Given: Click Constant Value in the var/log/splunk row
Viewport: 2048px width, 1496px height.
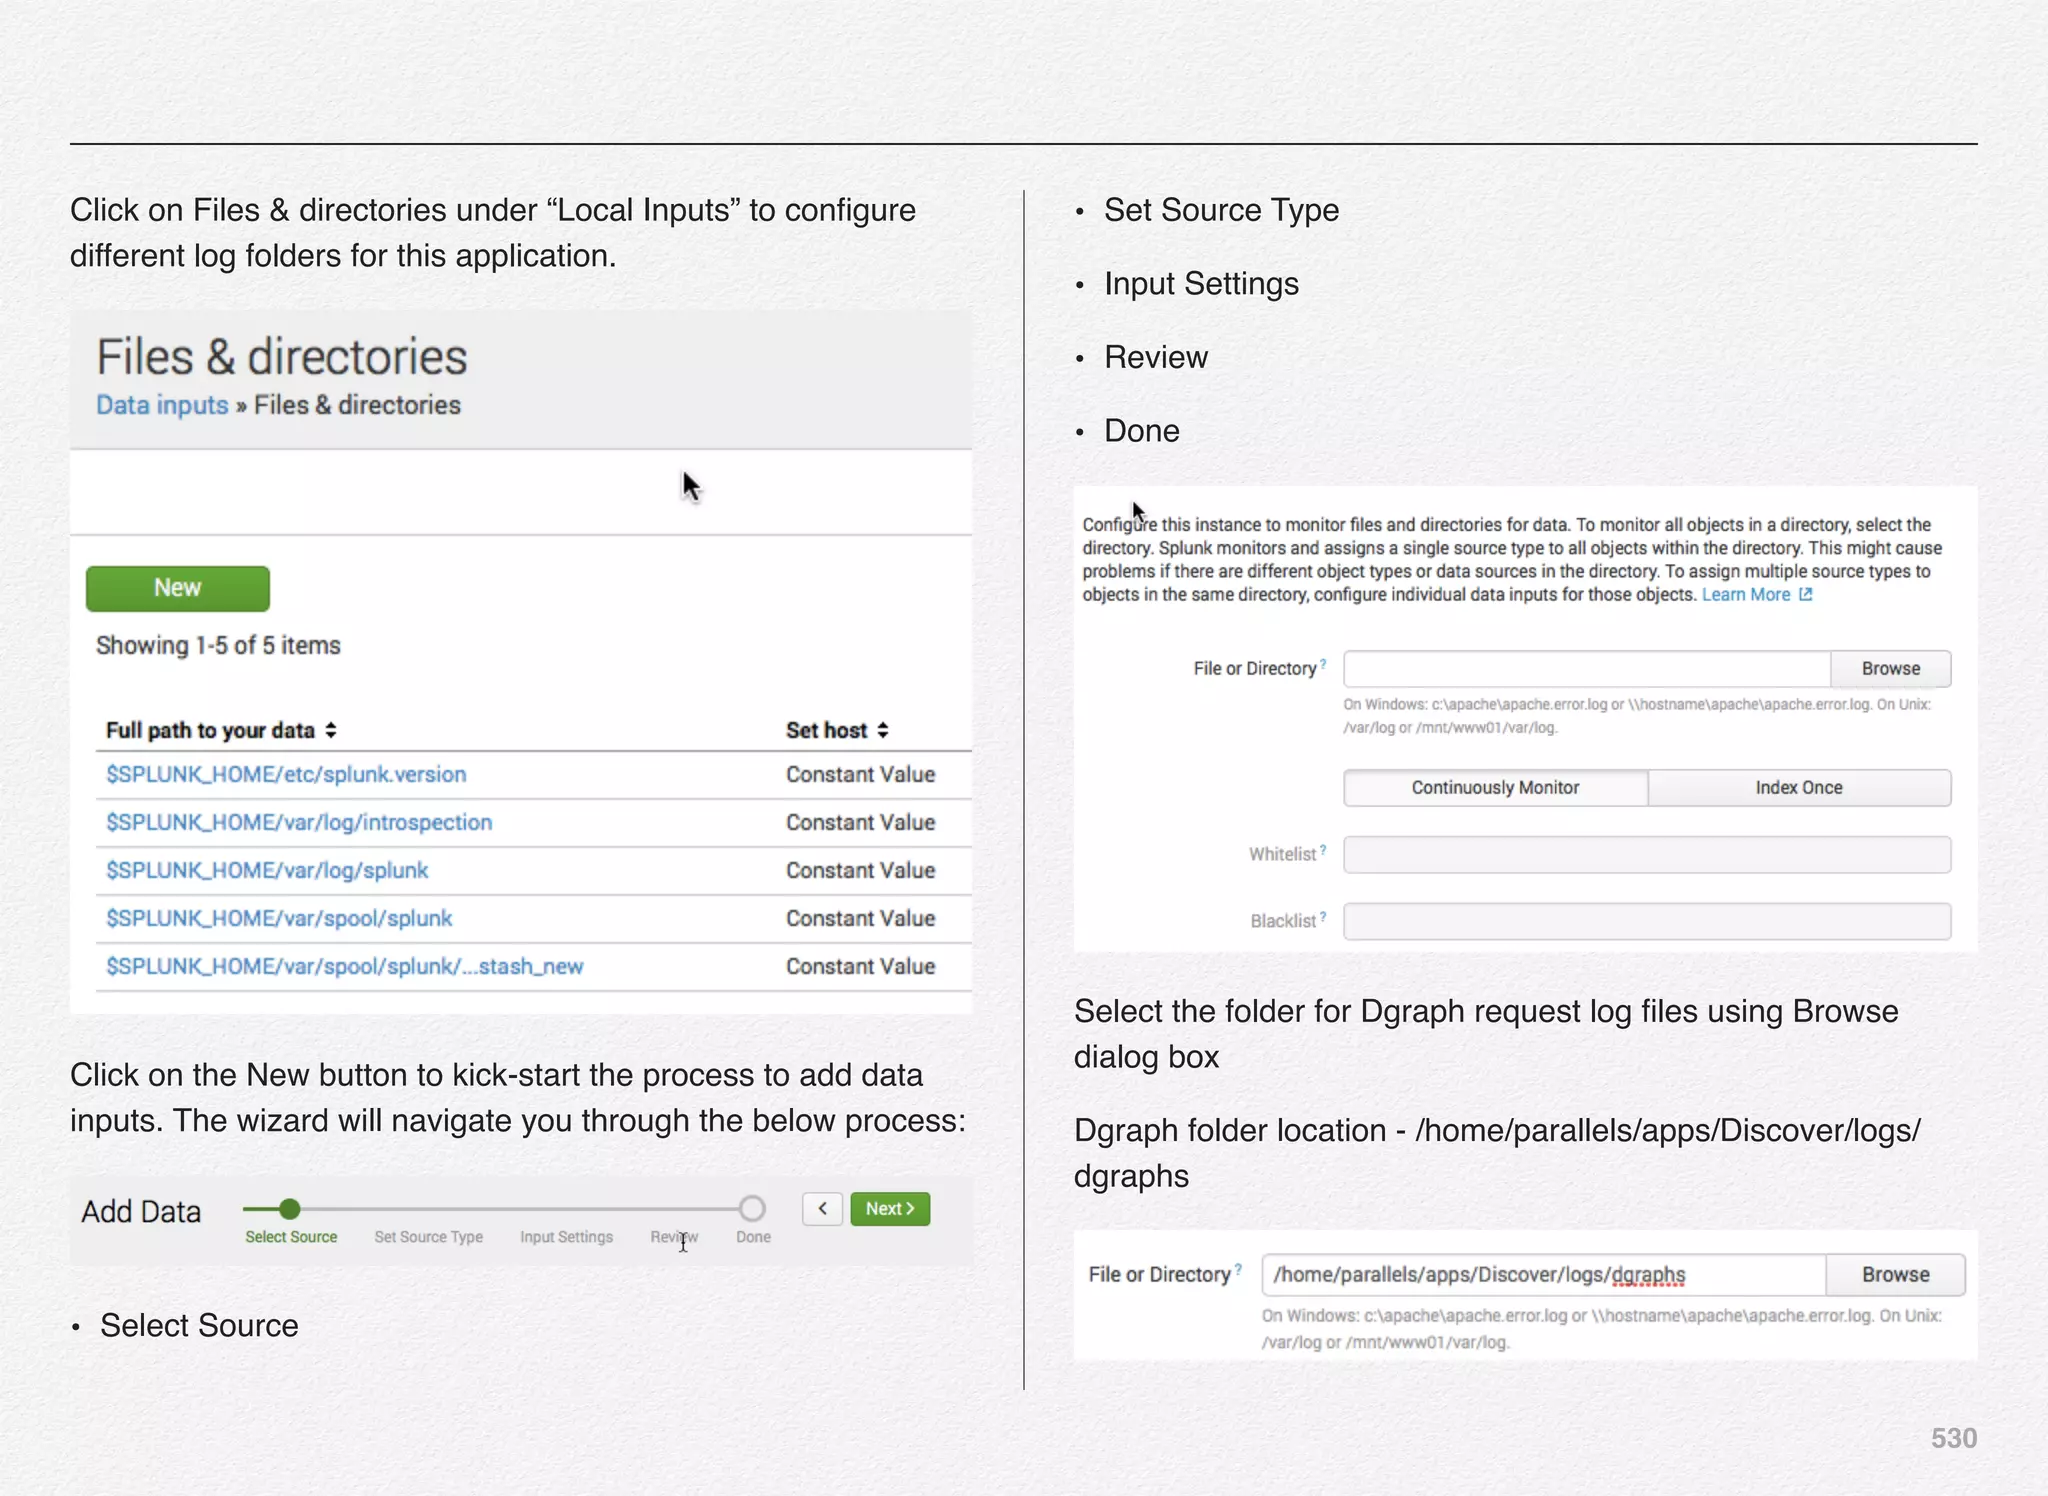Looking at the screenshot, I should pyautogui.click(x=860, y=870).
